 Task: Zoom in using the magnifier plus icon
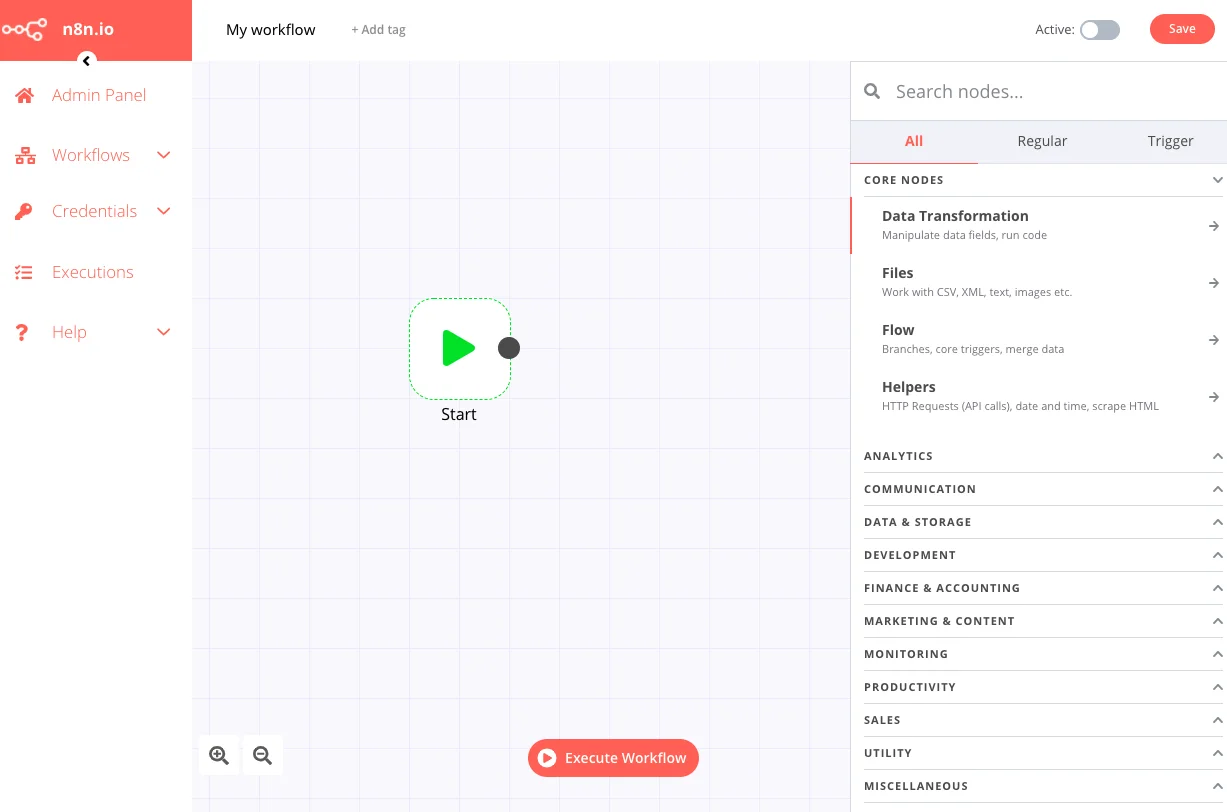218,755
